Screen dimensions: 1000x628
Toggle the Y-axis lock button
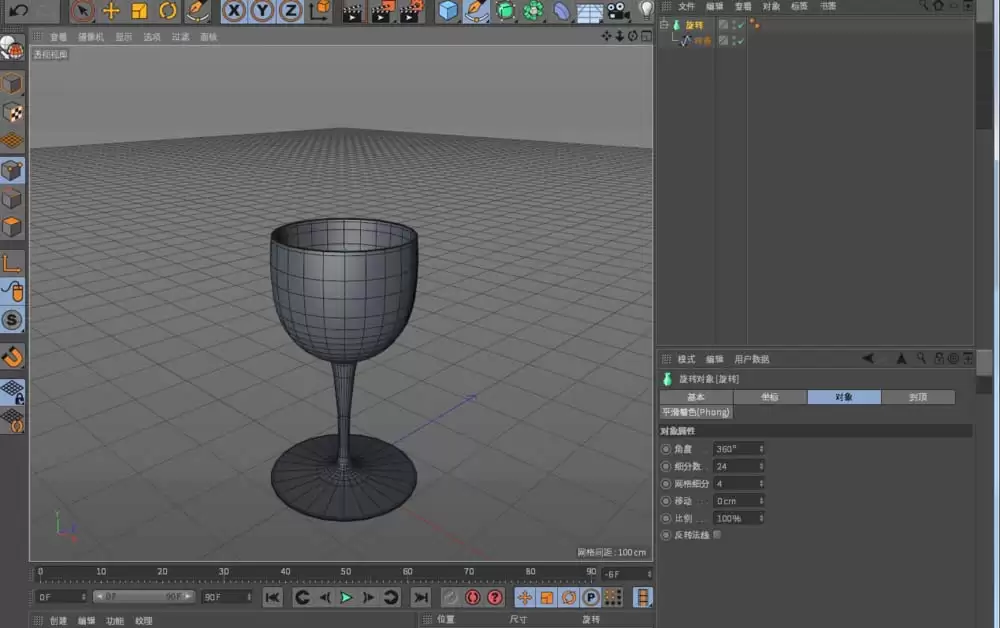click(261, 11)
